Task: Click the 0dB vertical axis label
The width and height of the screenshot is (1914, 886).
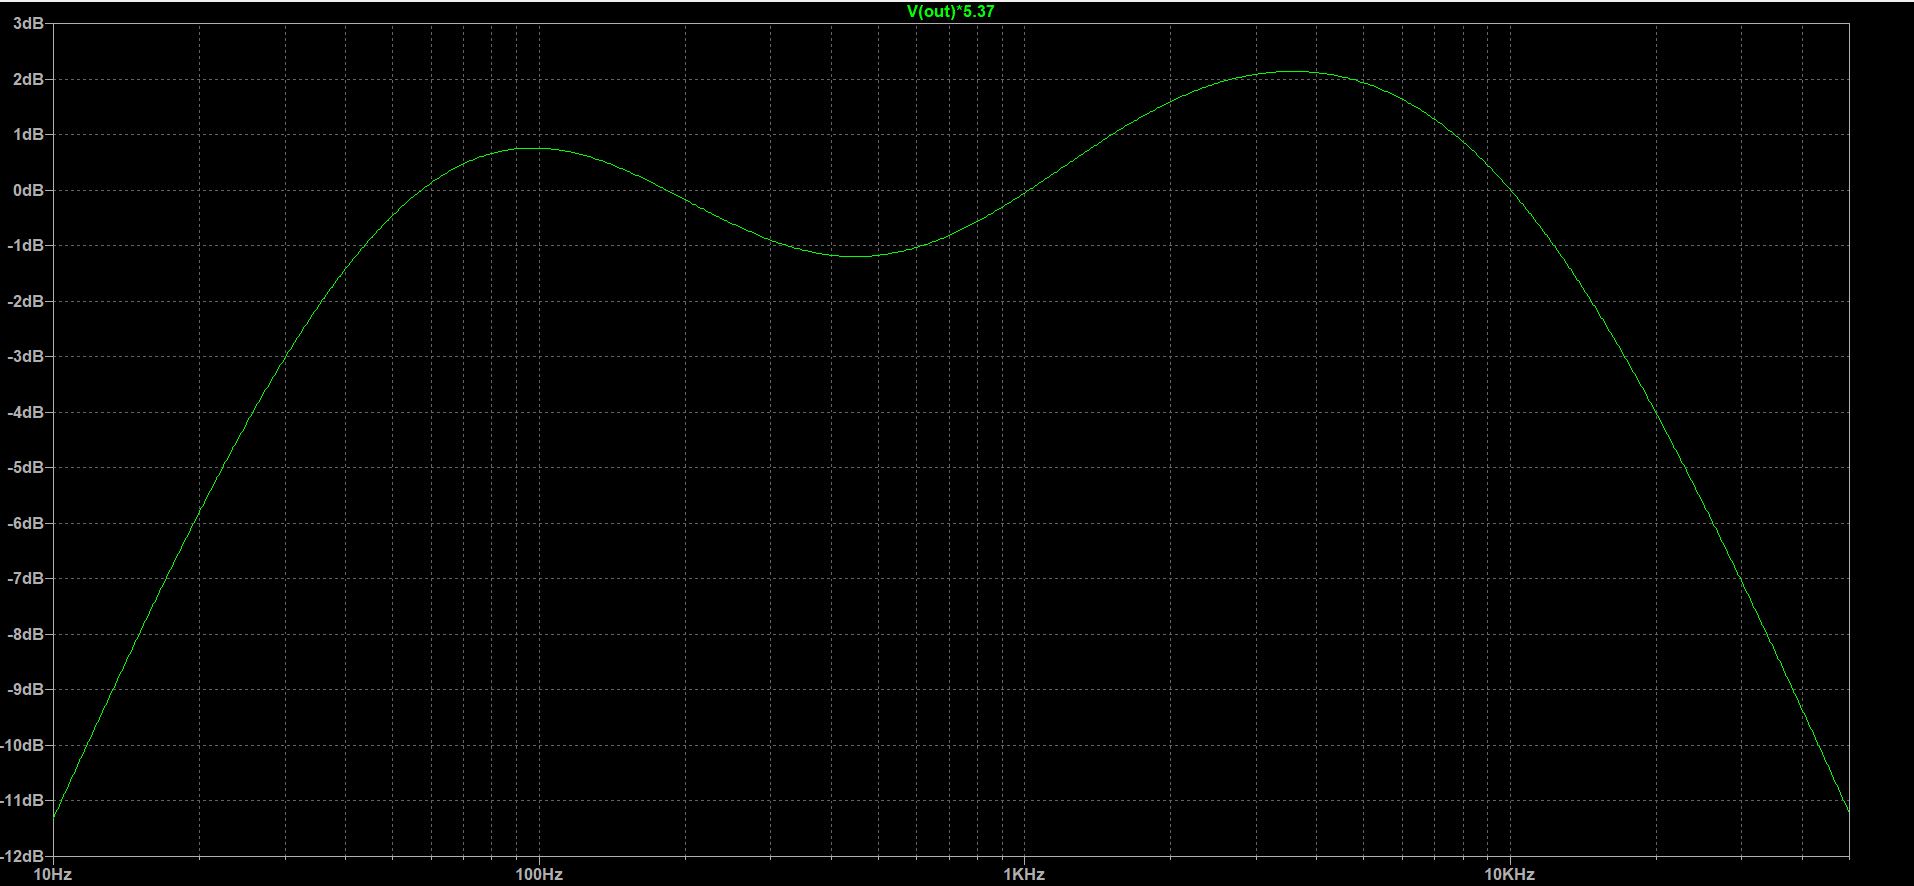Action: coord(27,190)
